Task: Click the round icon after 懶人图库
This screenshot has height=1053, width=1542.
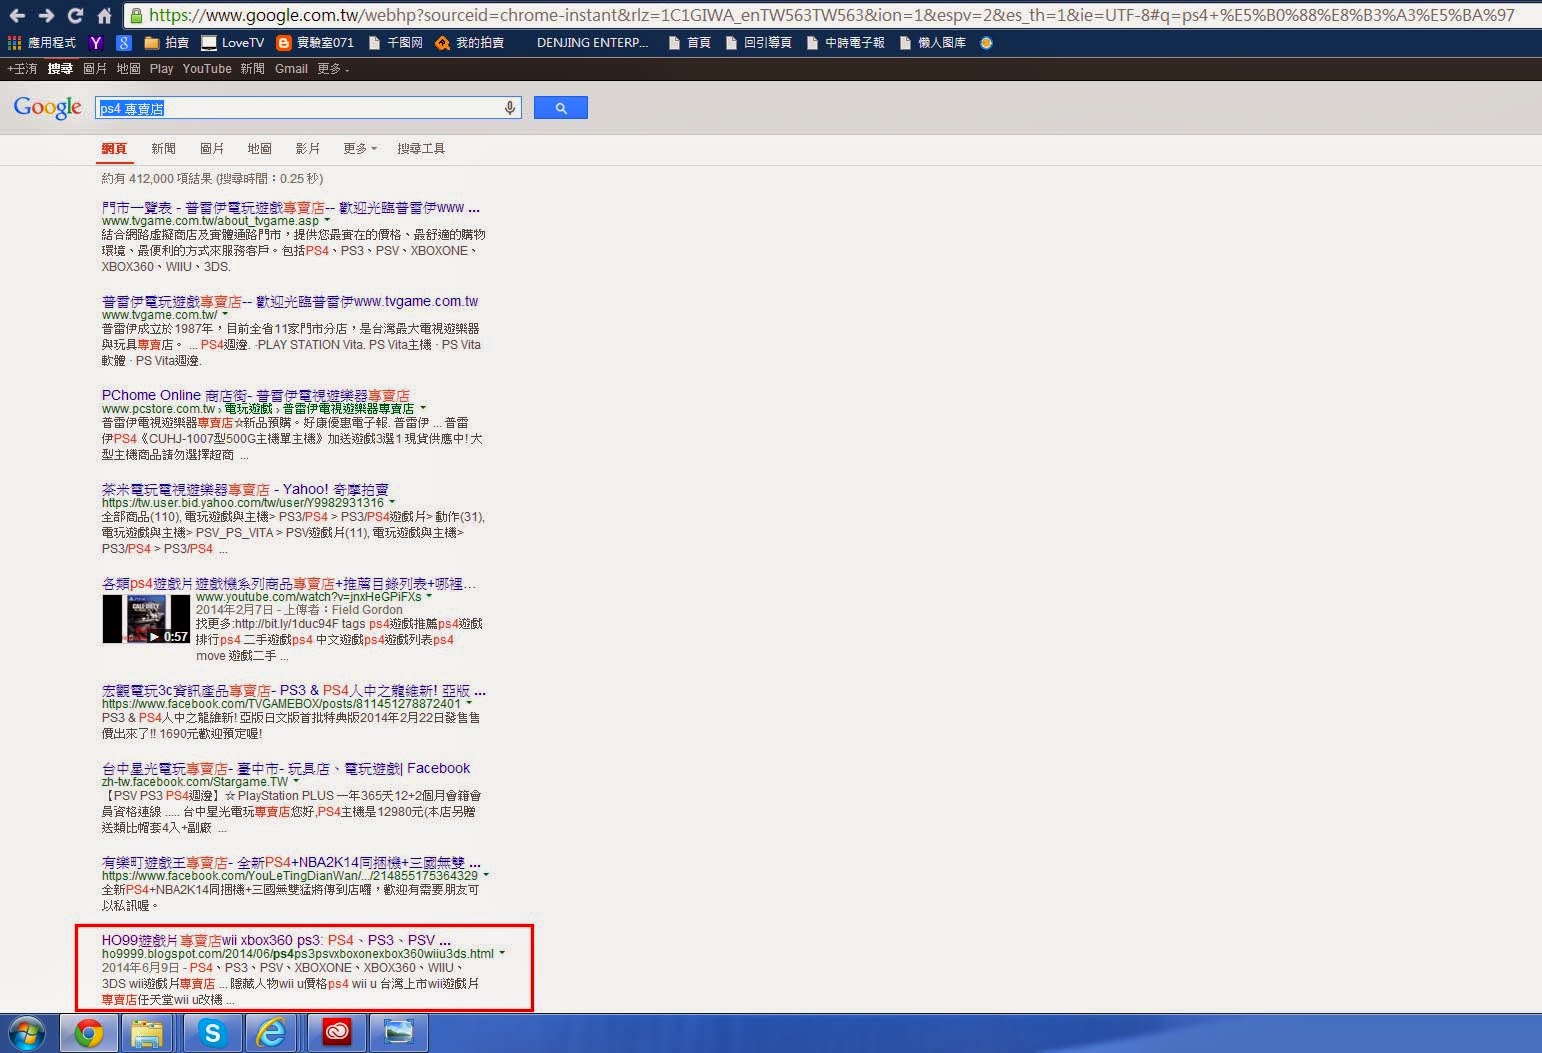Action: click(x=986, y=43)
